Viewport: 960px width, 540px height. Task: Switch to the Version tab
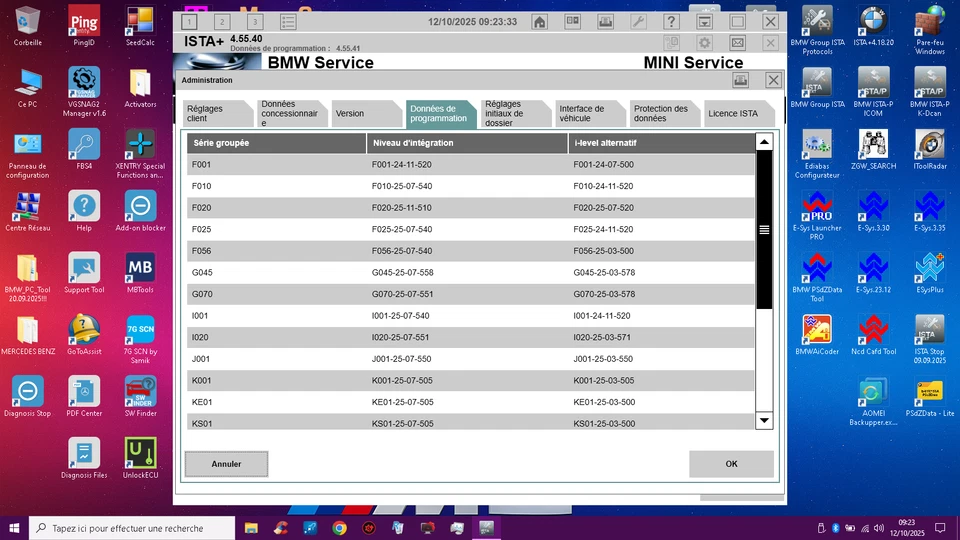pos(366,113)
